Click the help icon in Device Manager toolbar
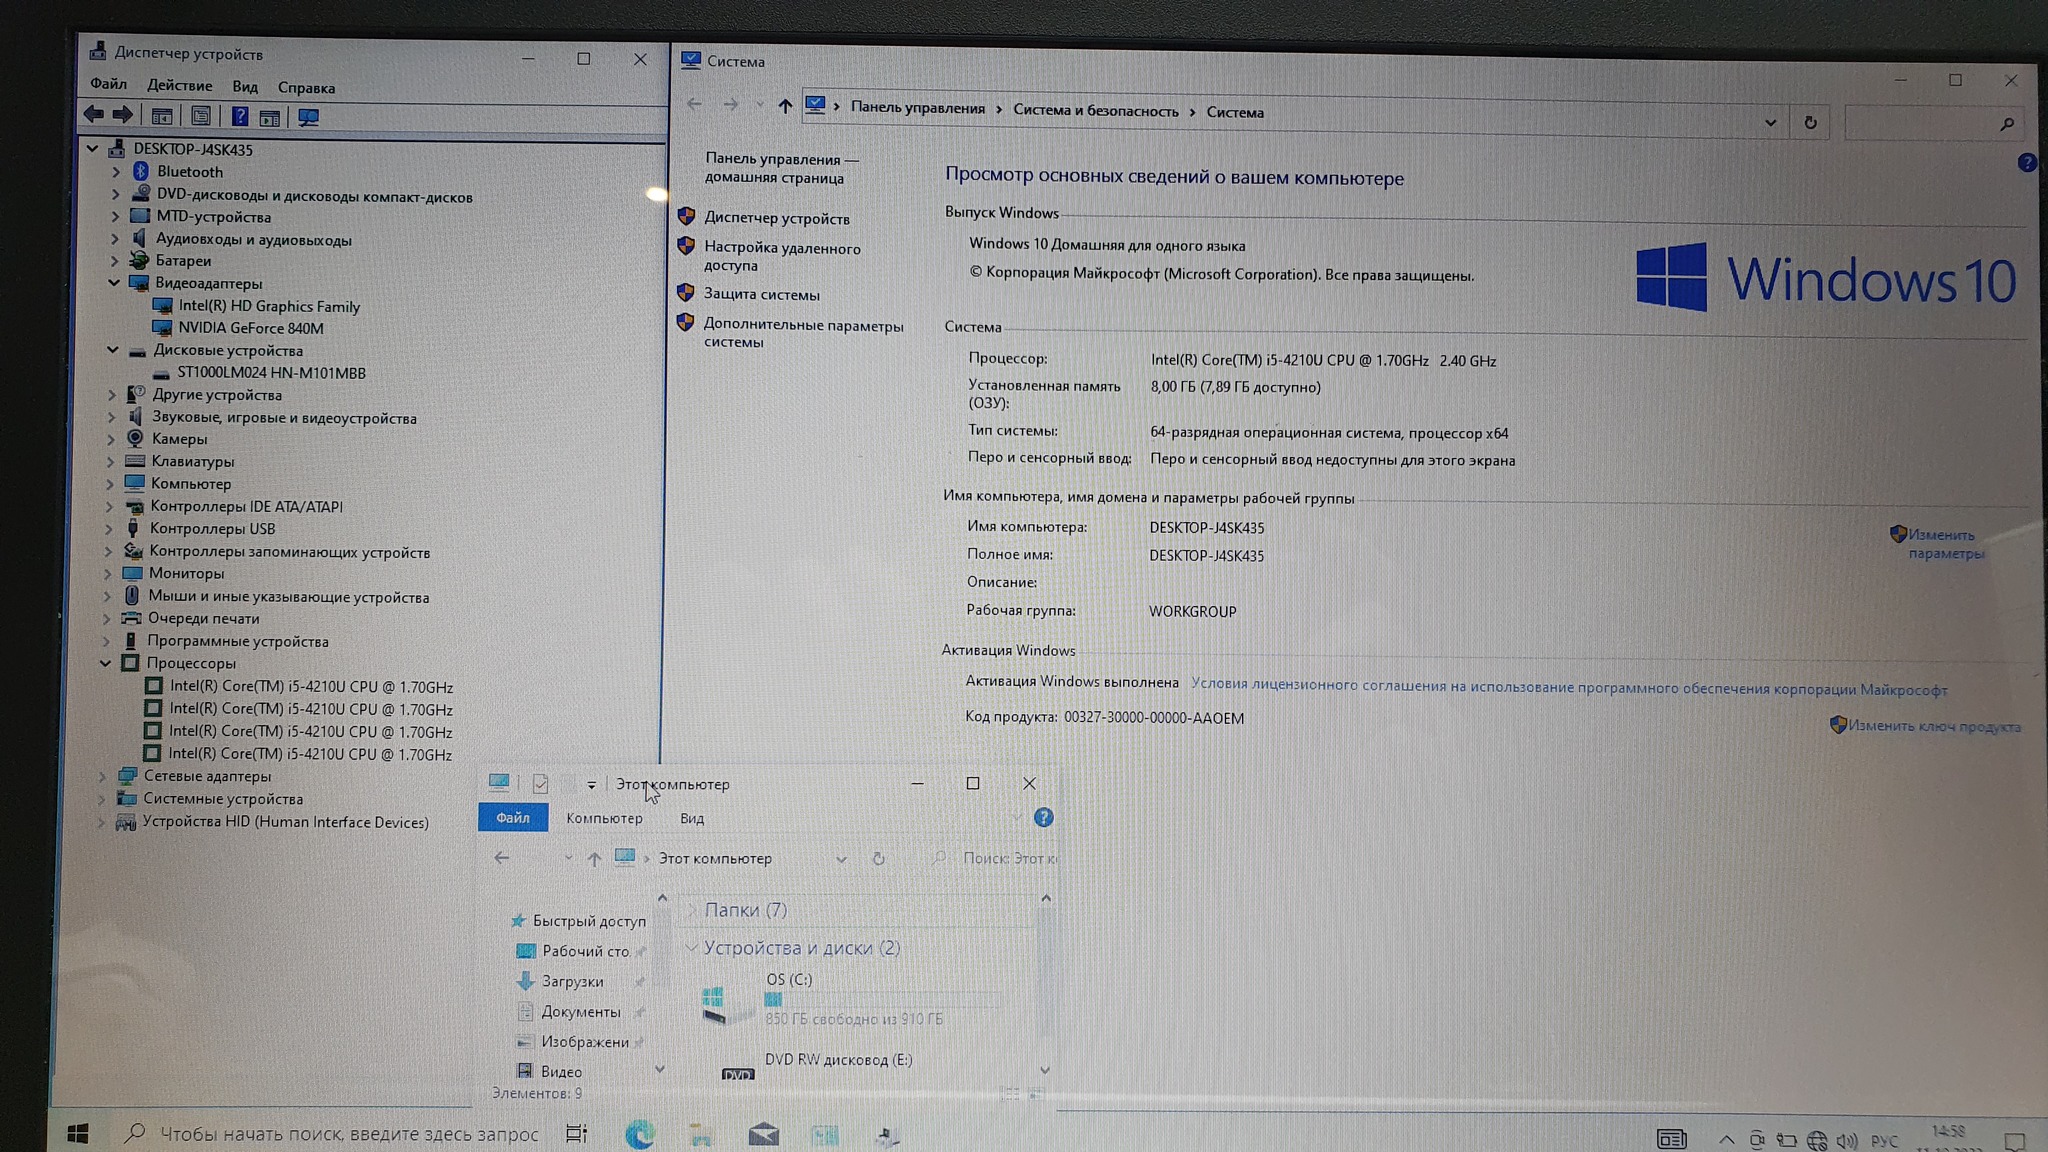 coord(240,116)
